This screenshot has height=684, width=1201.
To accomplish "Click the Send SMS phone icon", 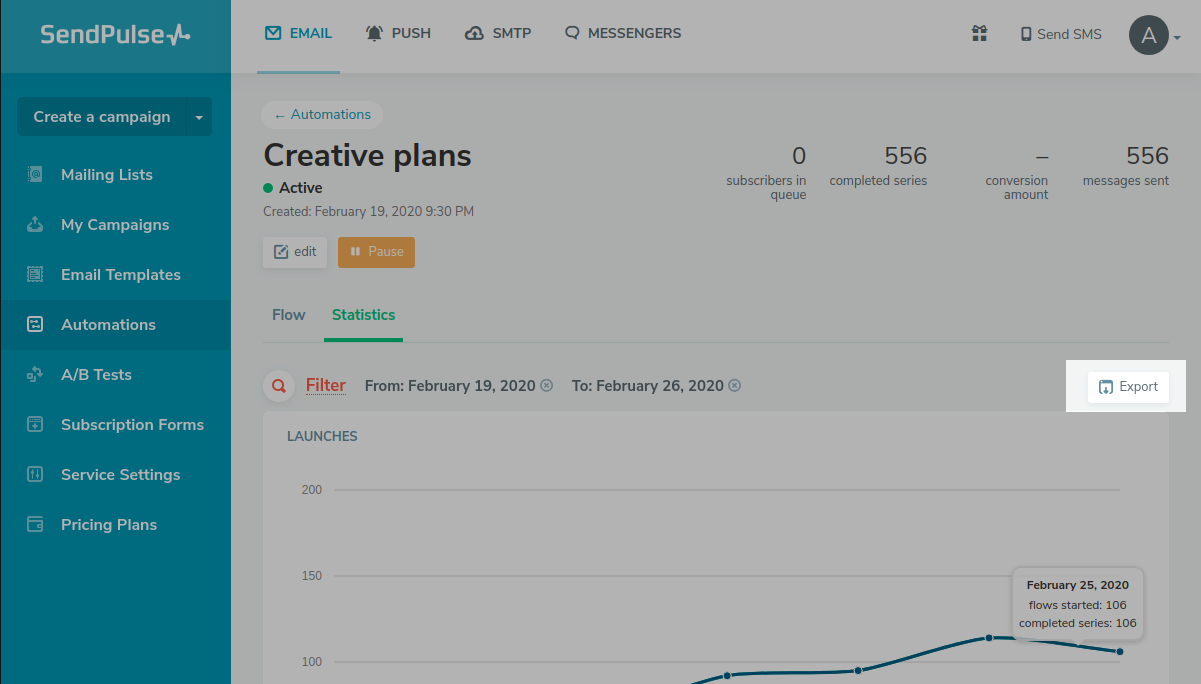I will pyautogui.click(x=1026, y=34).
